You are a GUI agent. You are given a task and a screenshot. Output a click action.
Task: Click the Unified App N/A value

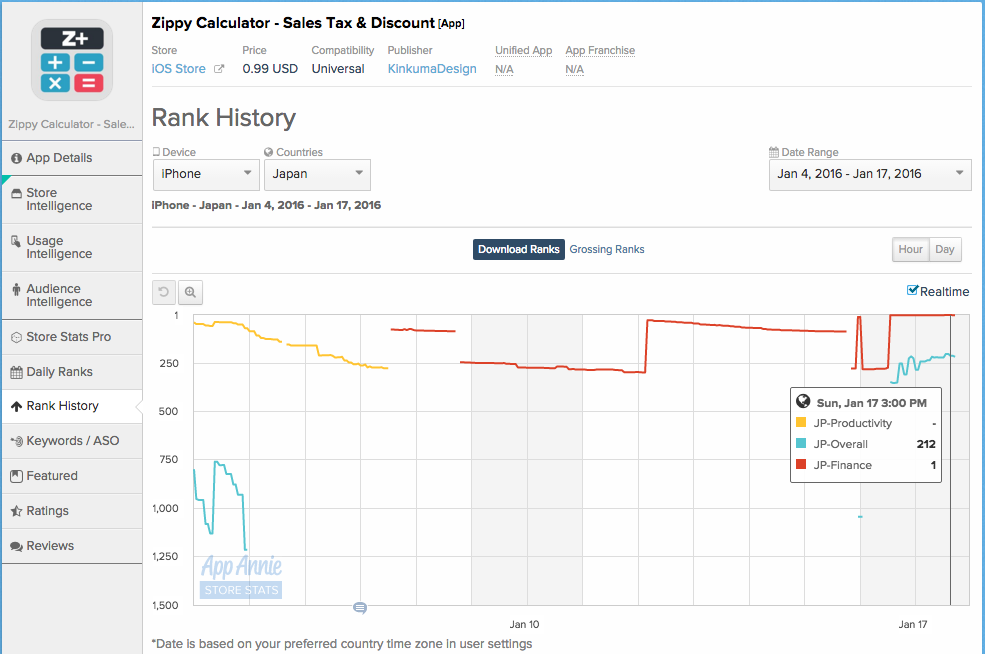[504, 69]
